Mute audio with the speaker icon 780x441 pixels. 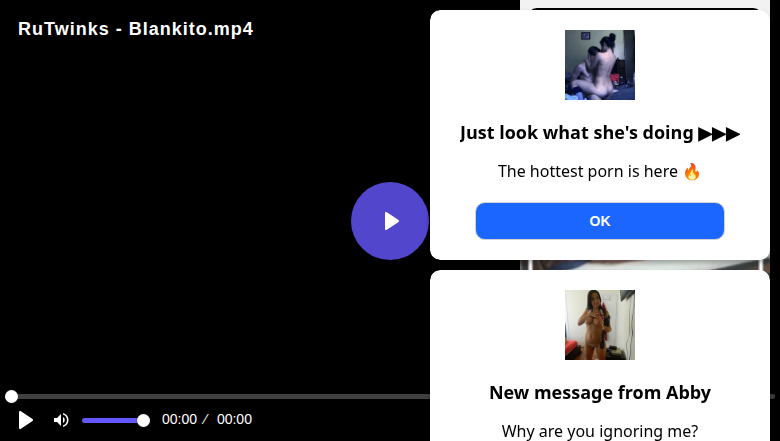tap(61, 420)
